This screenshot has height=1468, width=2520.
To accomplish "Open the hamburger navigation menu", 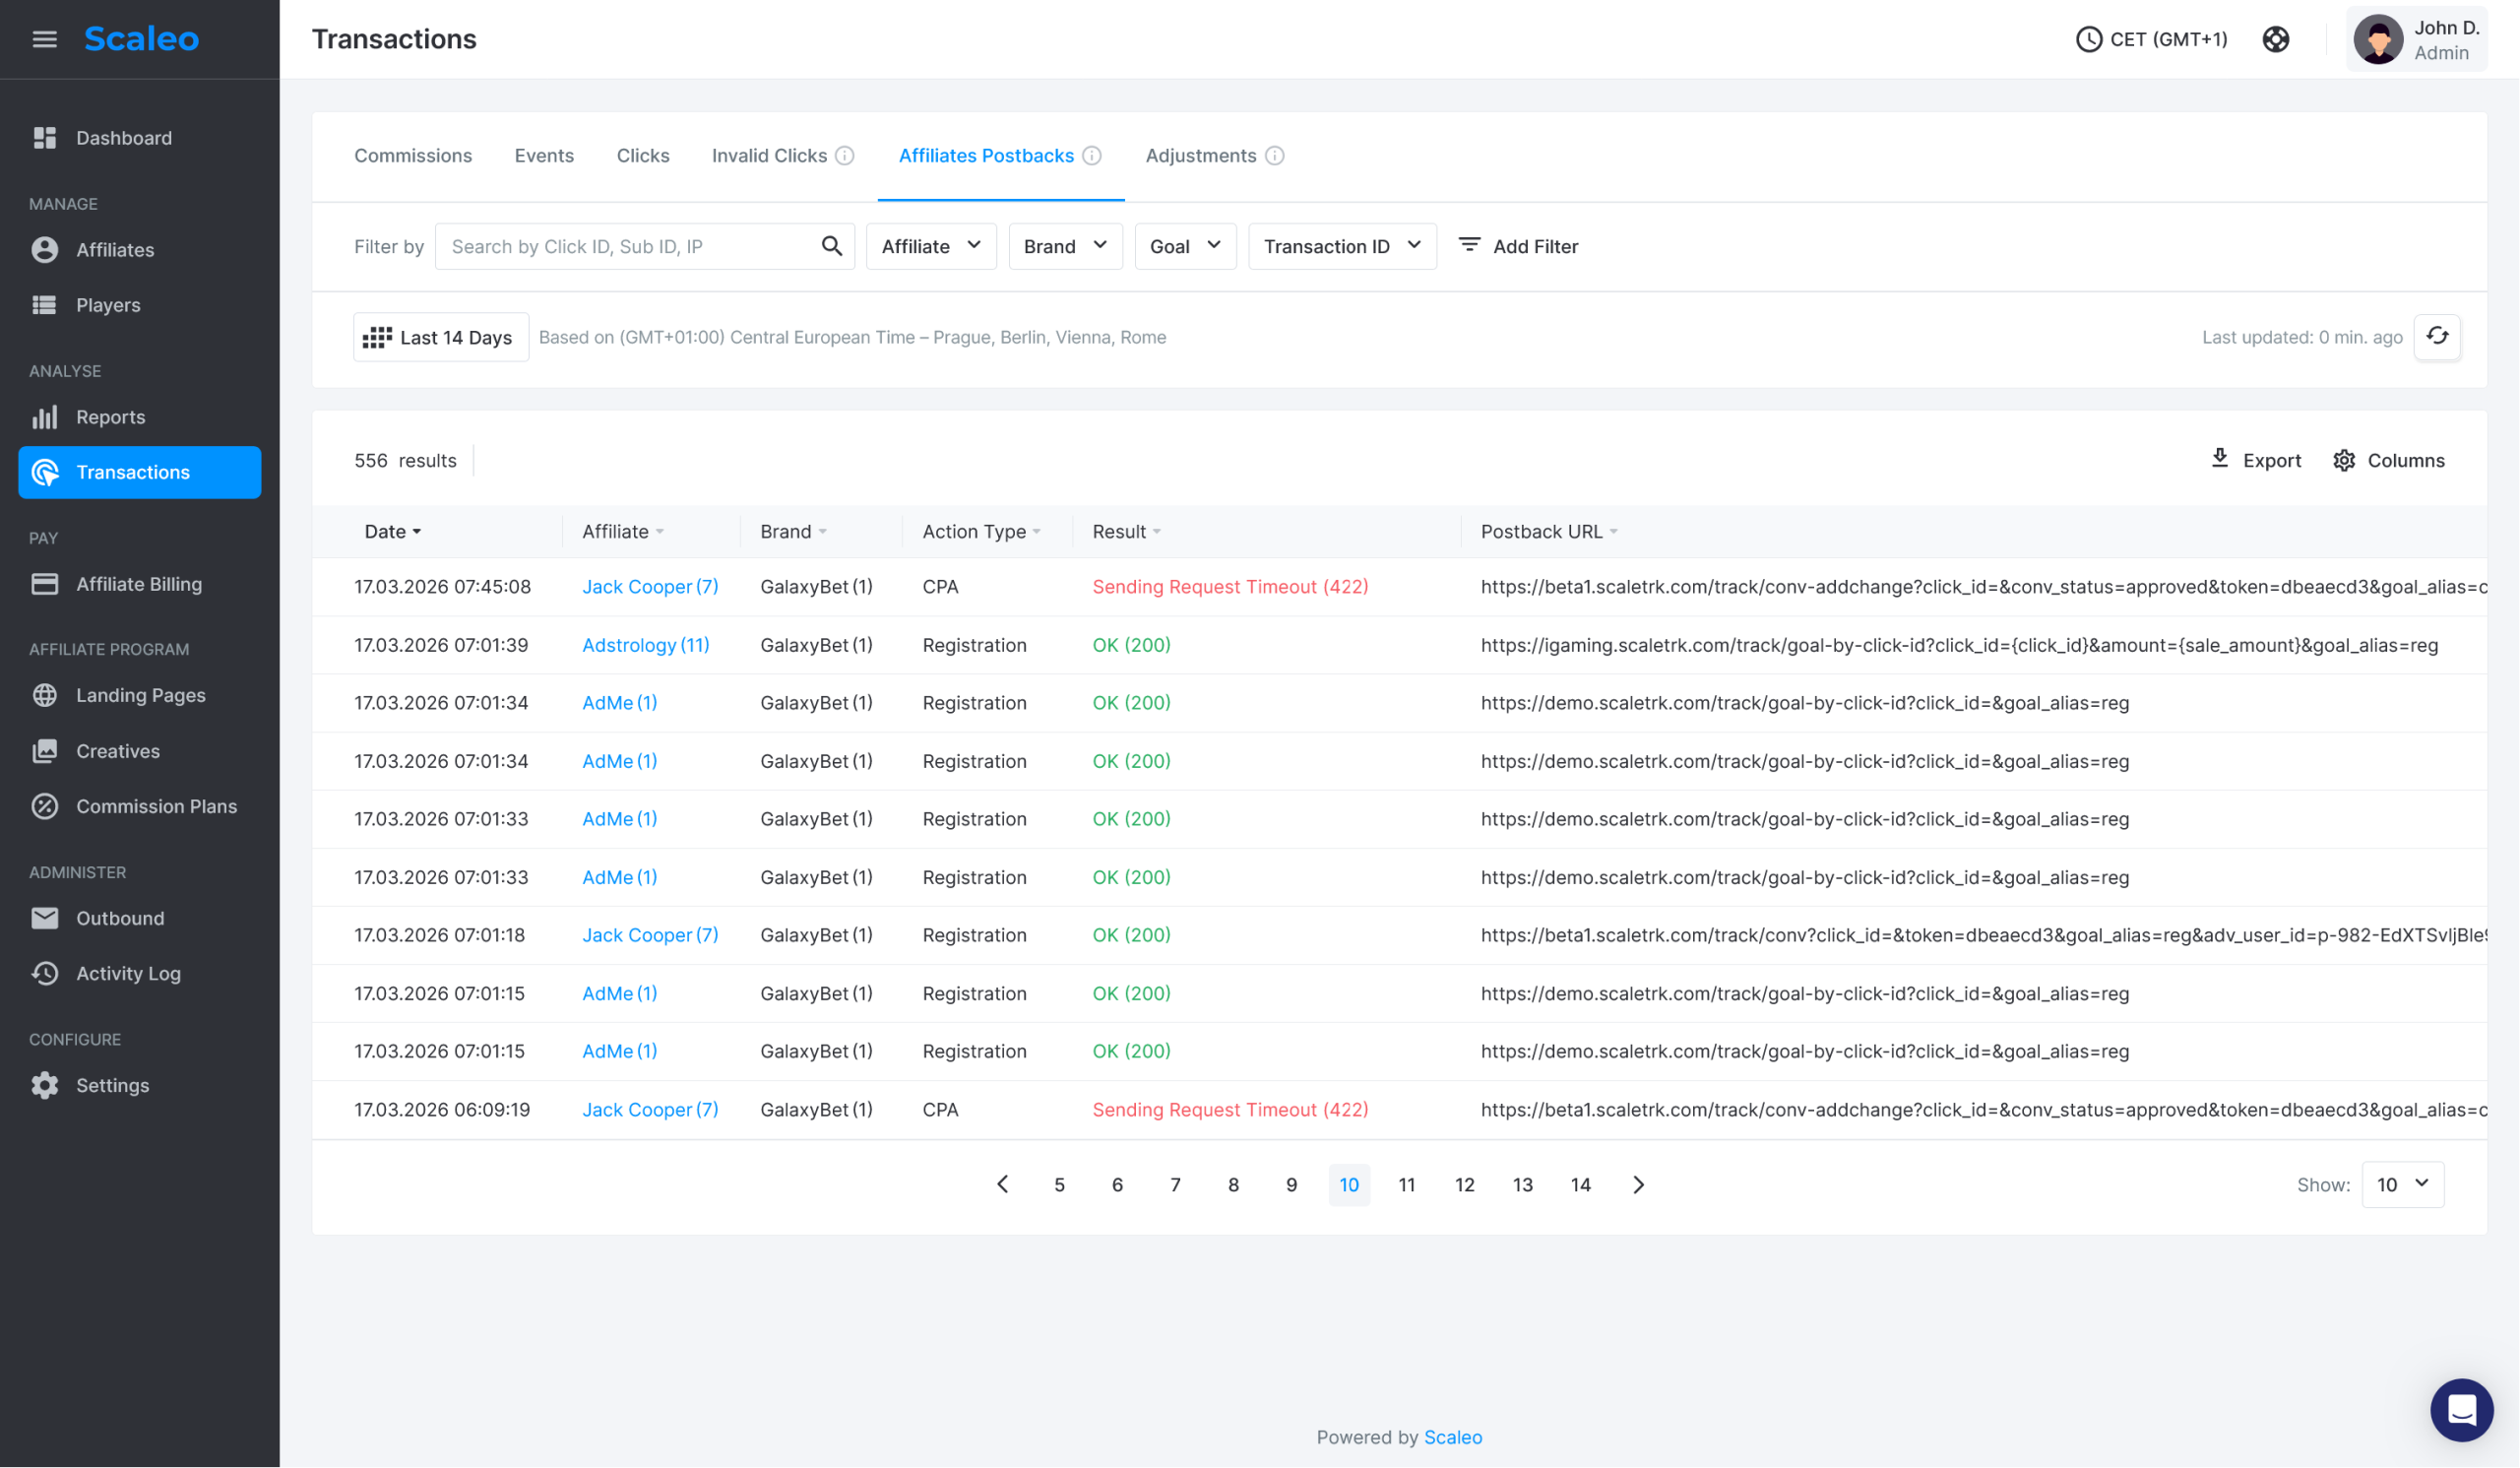I will click(x=44, y=39).
